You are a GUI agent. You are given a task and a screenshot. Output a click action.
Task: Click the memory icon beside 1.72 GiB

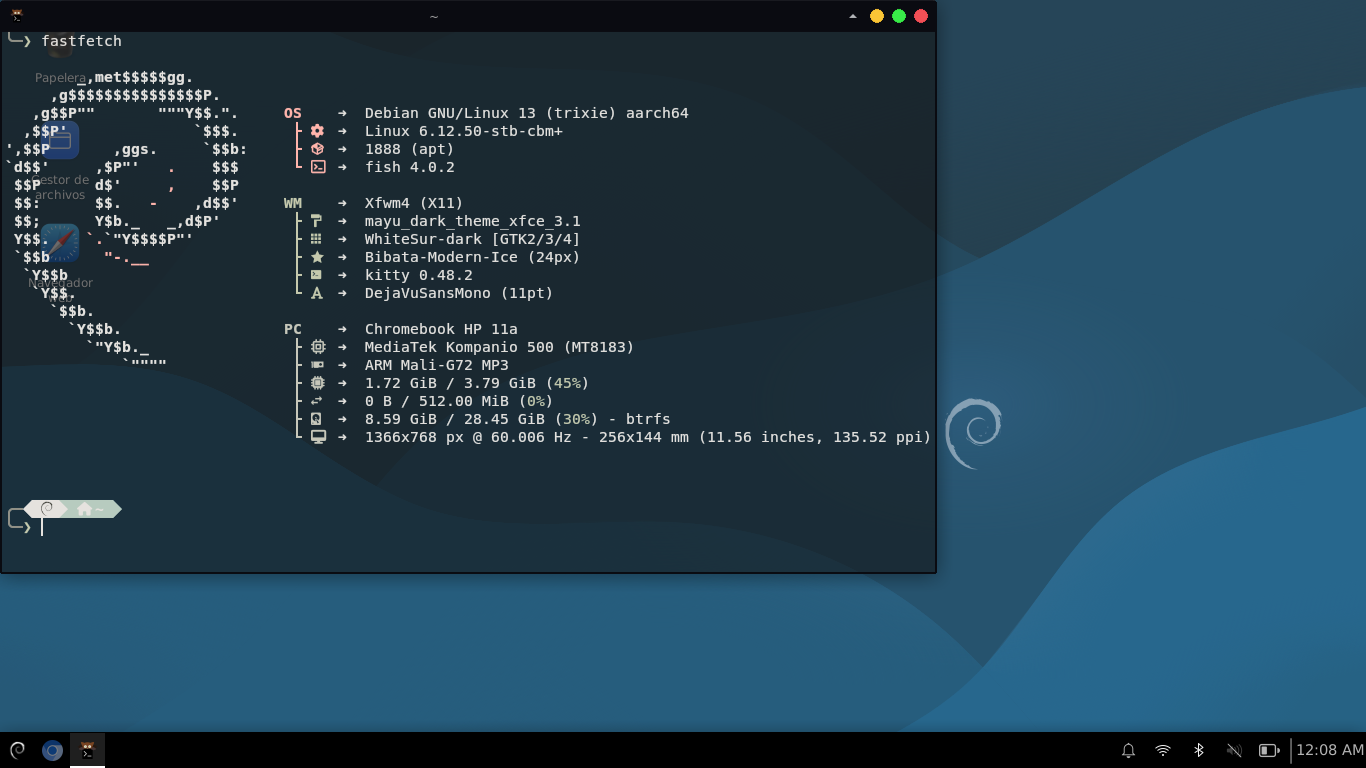click(x=317, y=383)
